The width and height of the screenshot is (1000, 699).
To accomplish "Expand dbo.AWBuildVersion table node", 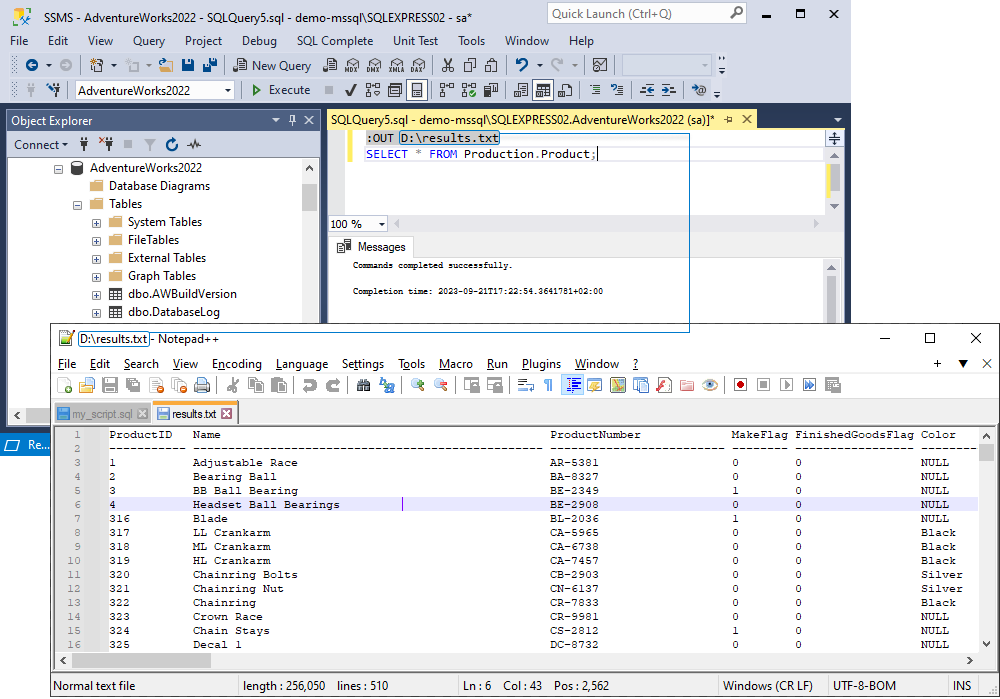I will point(96,295).
